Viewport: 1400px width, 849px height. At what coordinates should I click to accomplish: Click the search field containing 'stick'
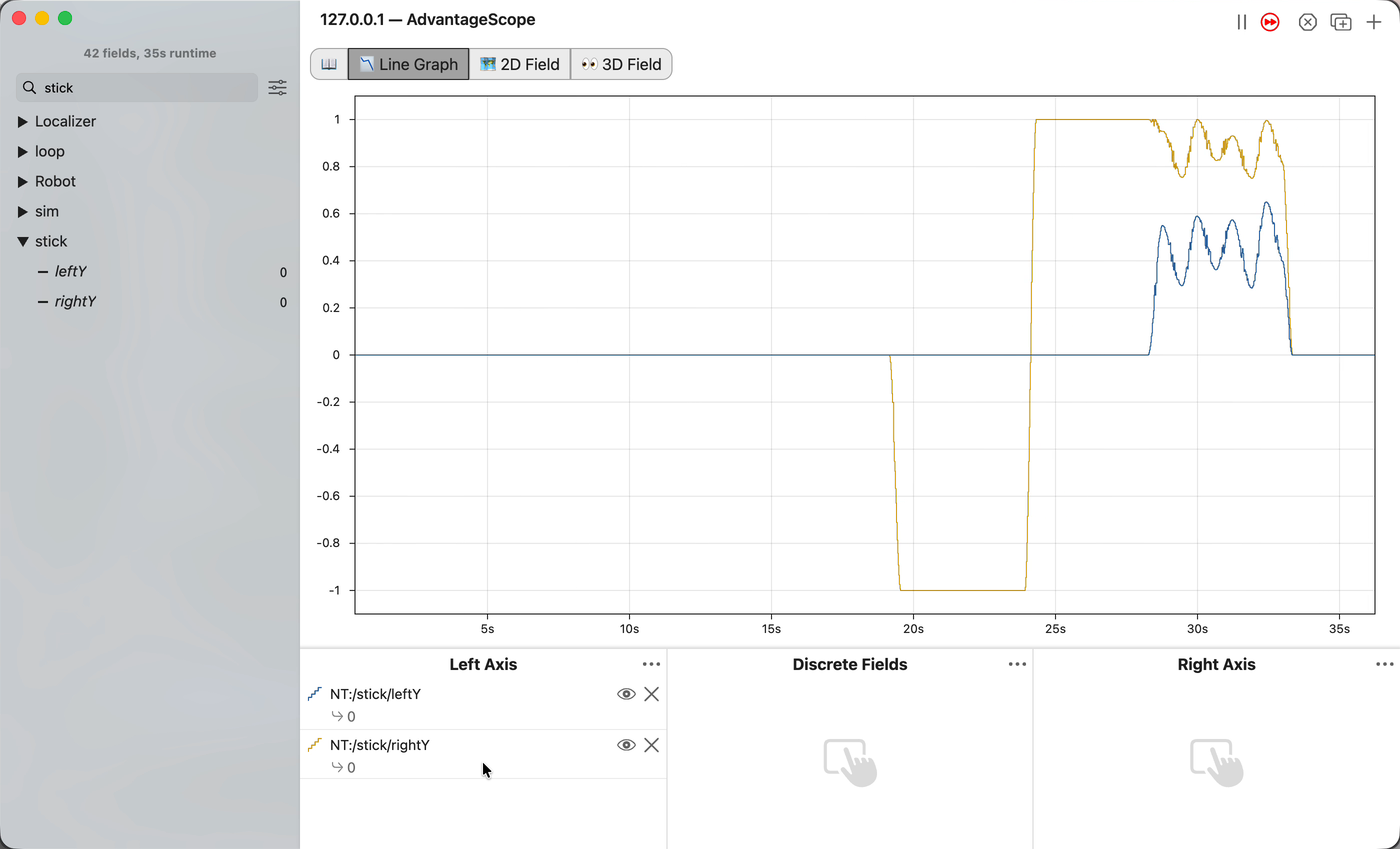[137, 88]
